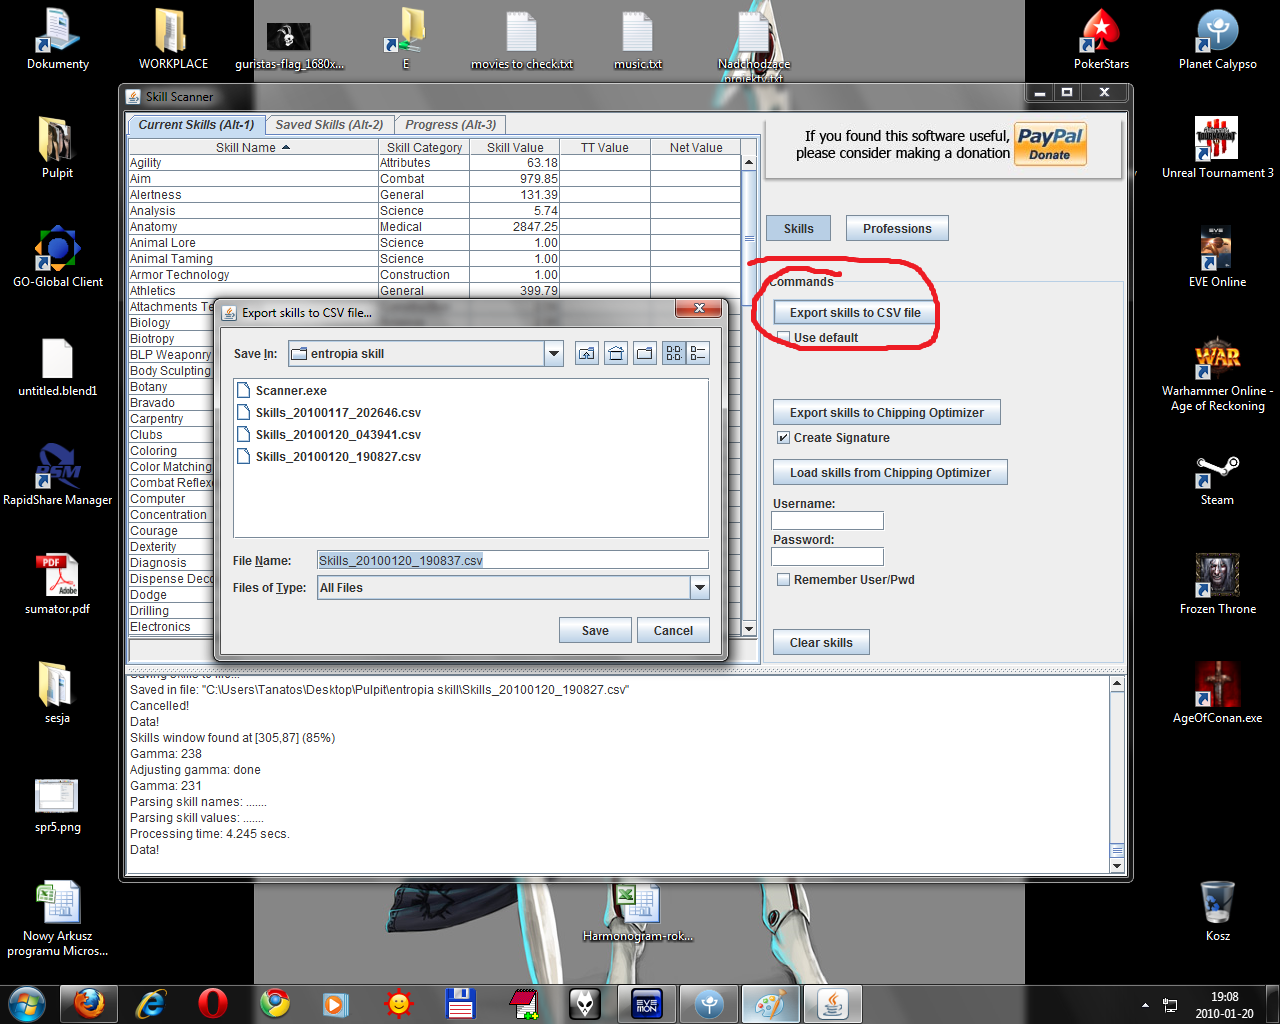Click the Up One Level folder icon
The image size is (1280, 1024).
point(587,353)
